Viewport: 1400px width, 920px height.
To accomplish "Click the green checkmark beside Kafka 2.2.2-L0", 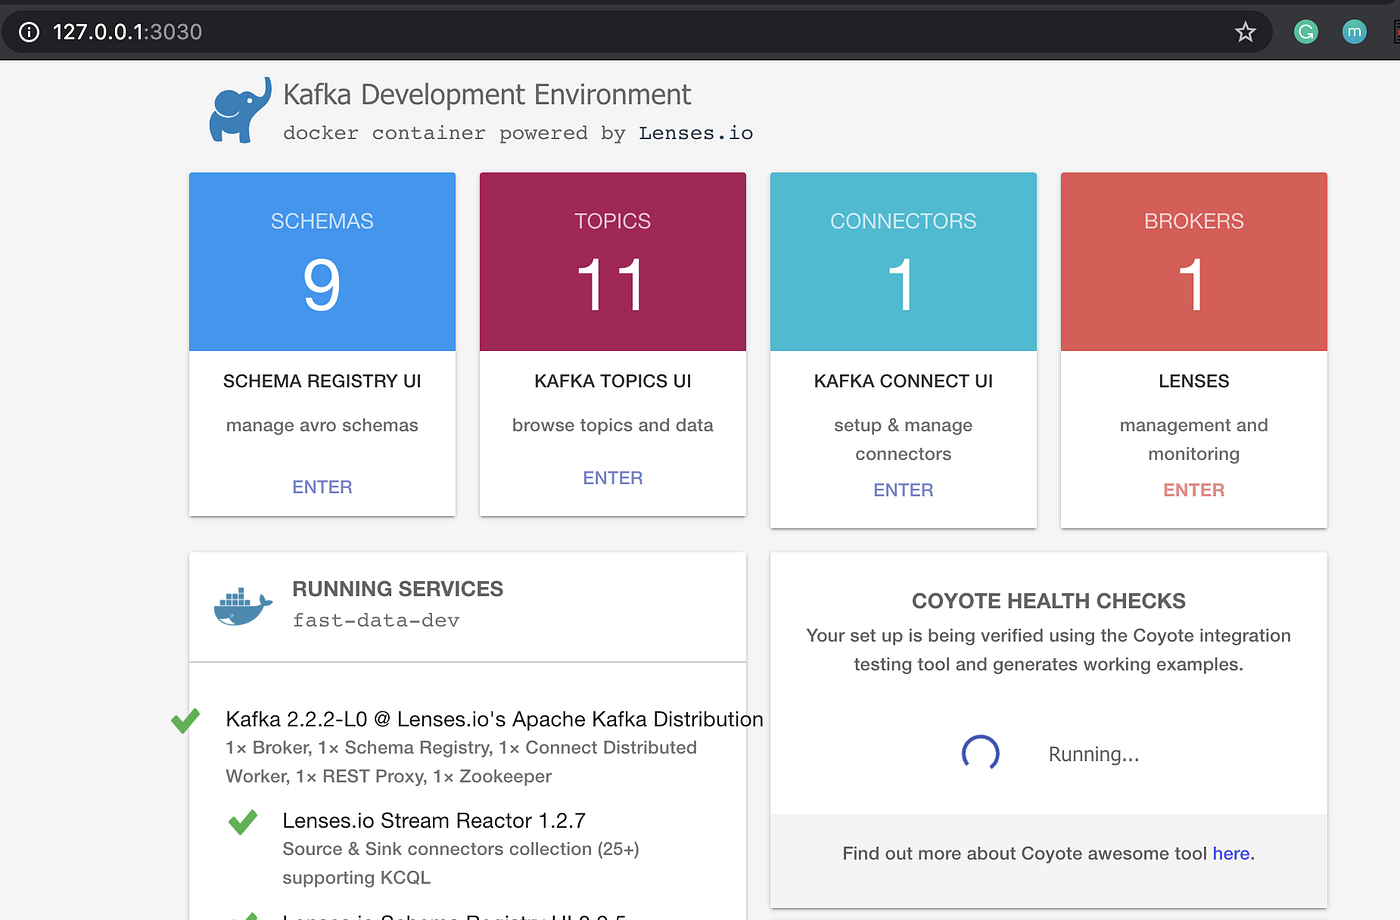I will pos(185,720).
